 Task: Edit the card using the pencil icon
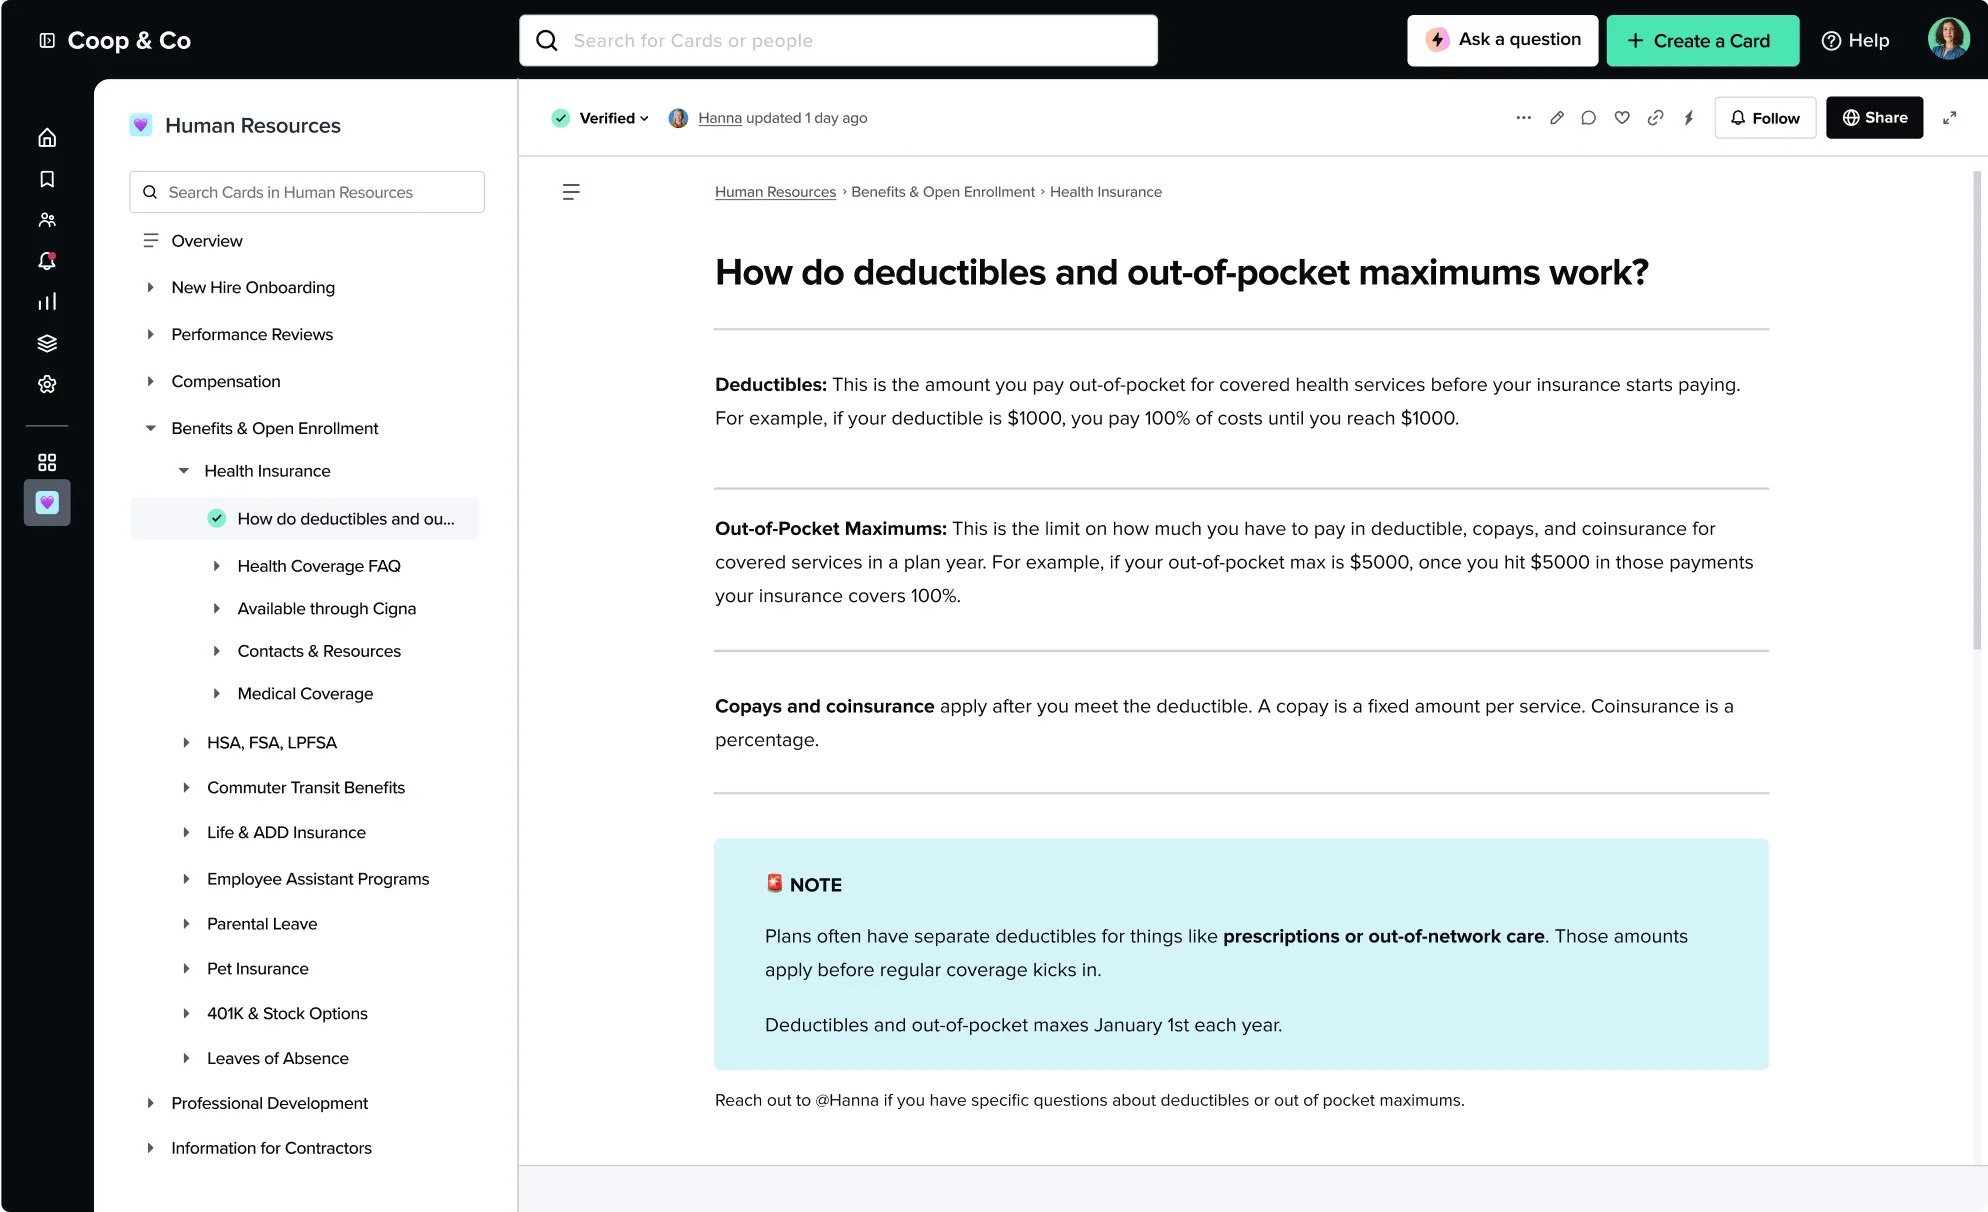coord(1556,117)
